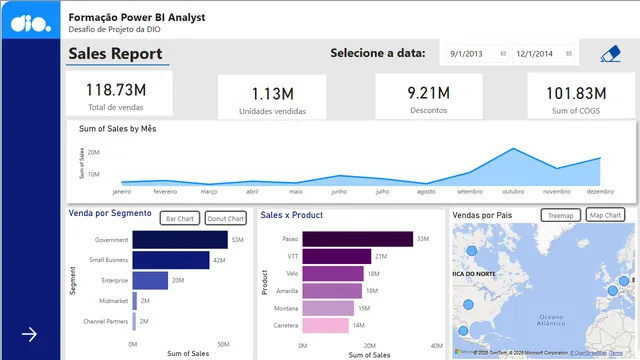
Task: Switch segment view to Bar Chart
Action: (x=180, y=218)
